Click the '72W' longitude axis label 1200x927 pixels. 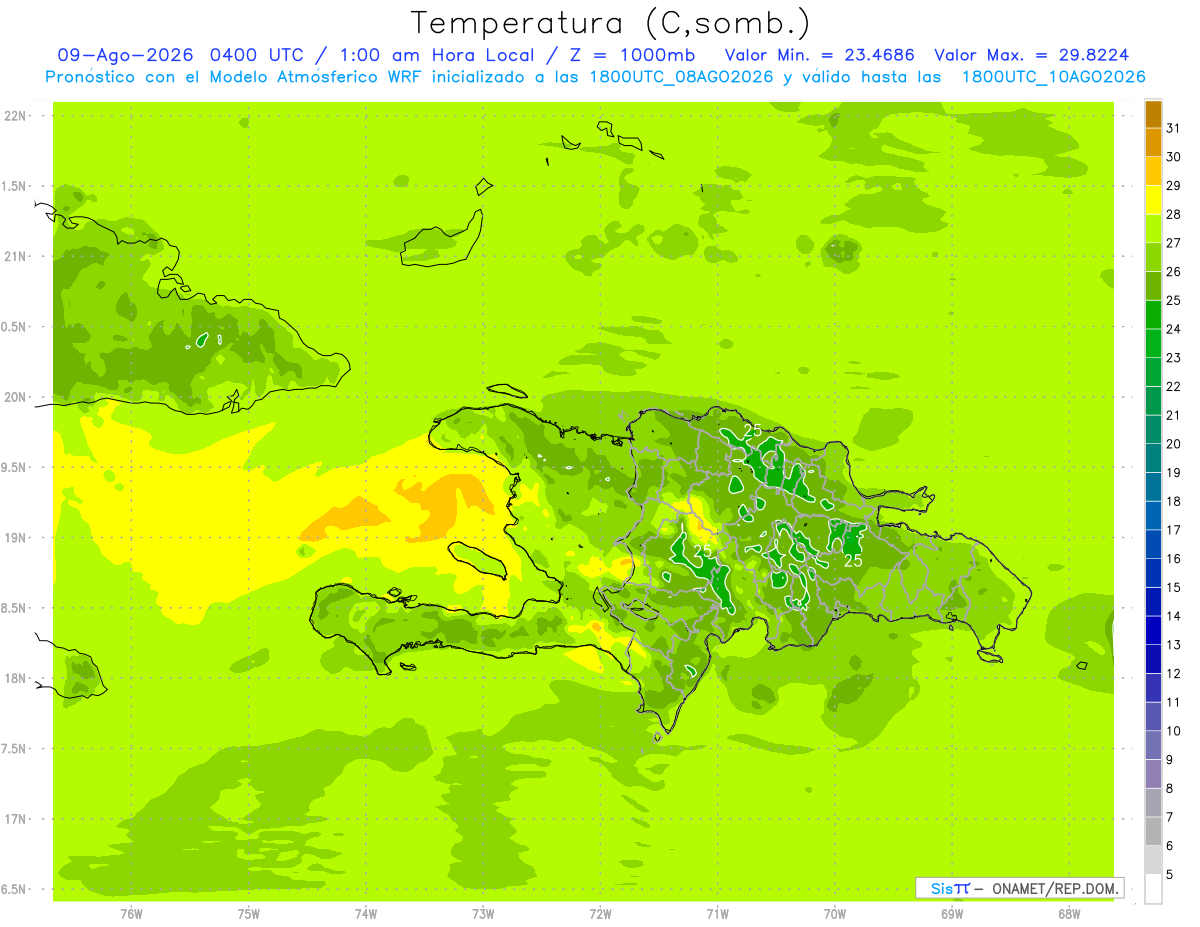click(601, 913)
